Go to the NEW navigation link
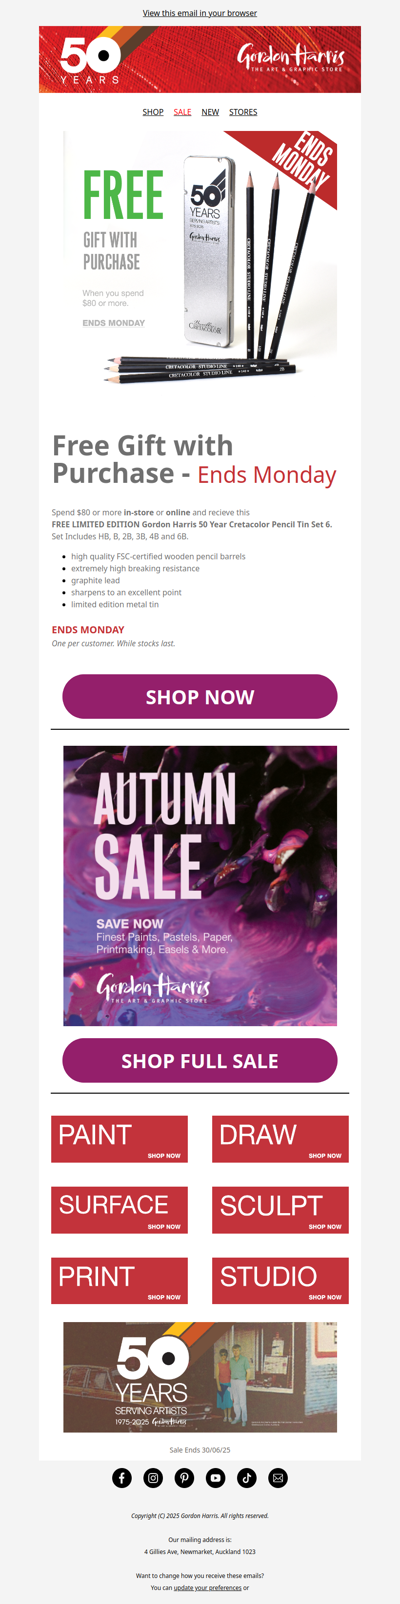 tap(210, 112)
